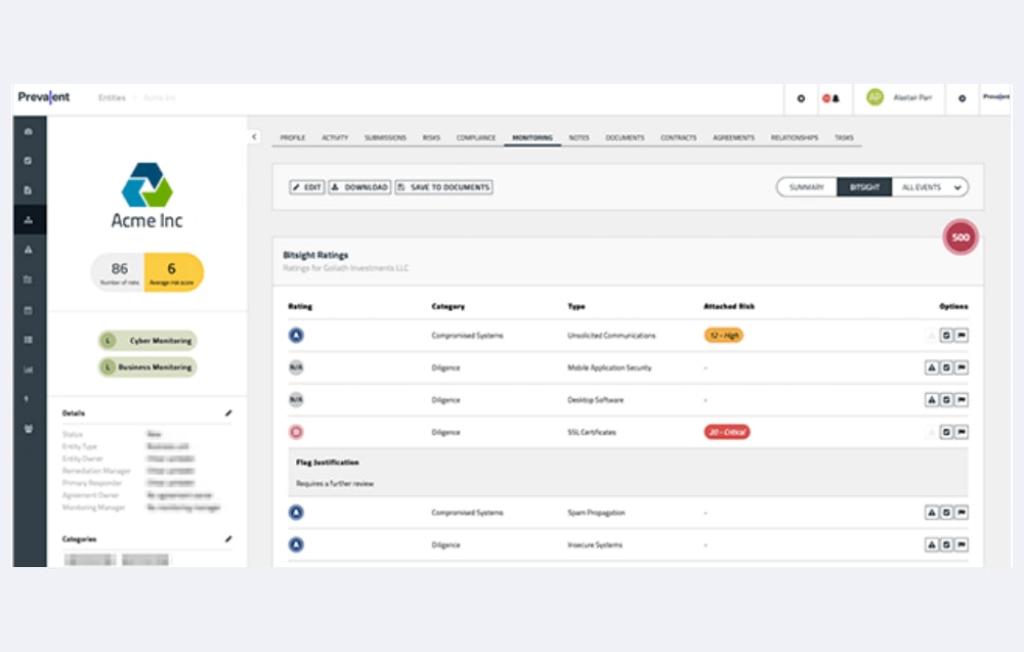This screenshot has height=652, width=1024.
Task: Collapse the entity side panel chevron
Action: (254, 137)
